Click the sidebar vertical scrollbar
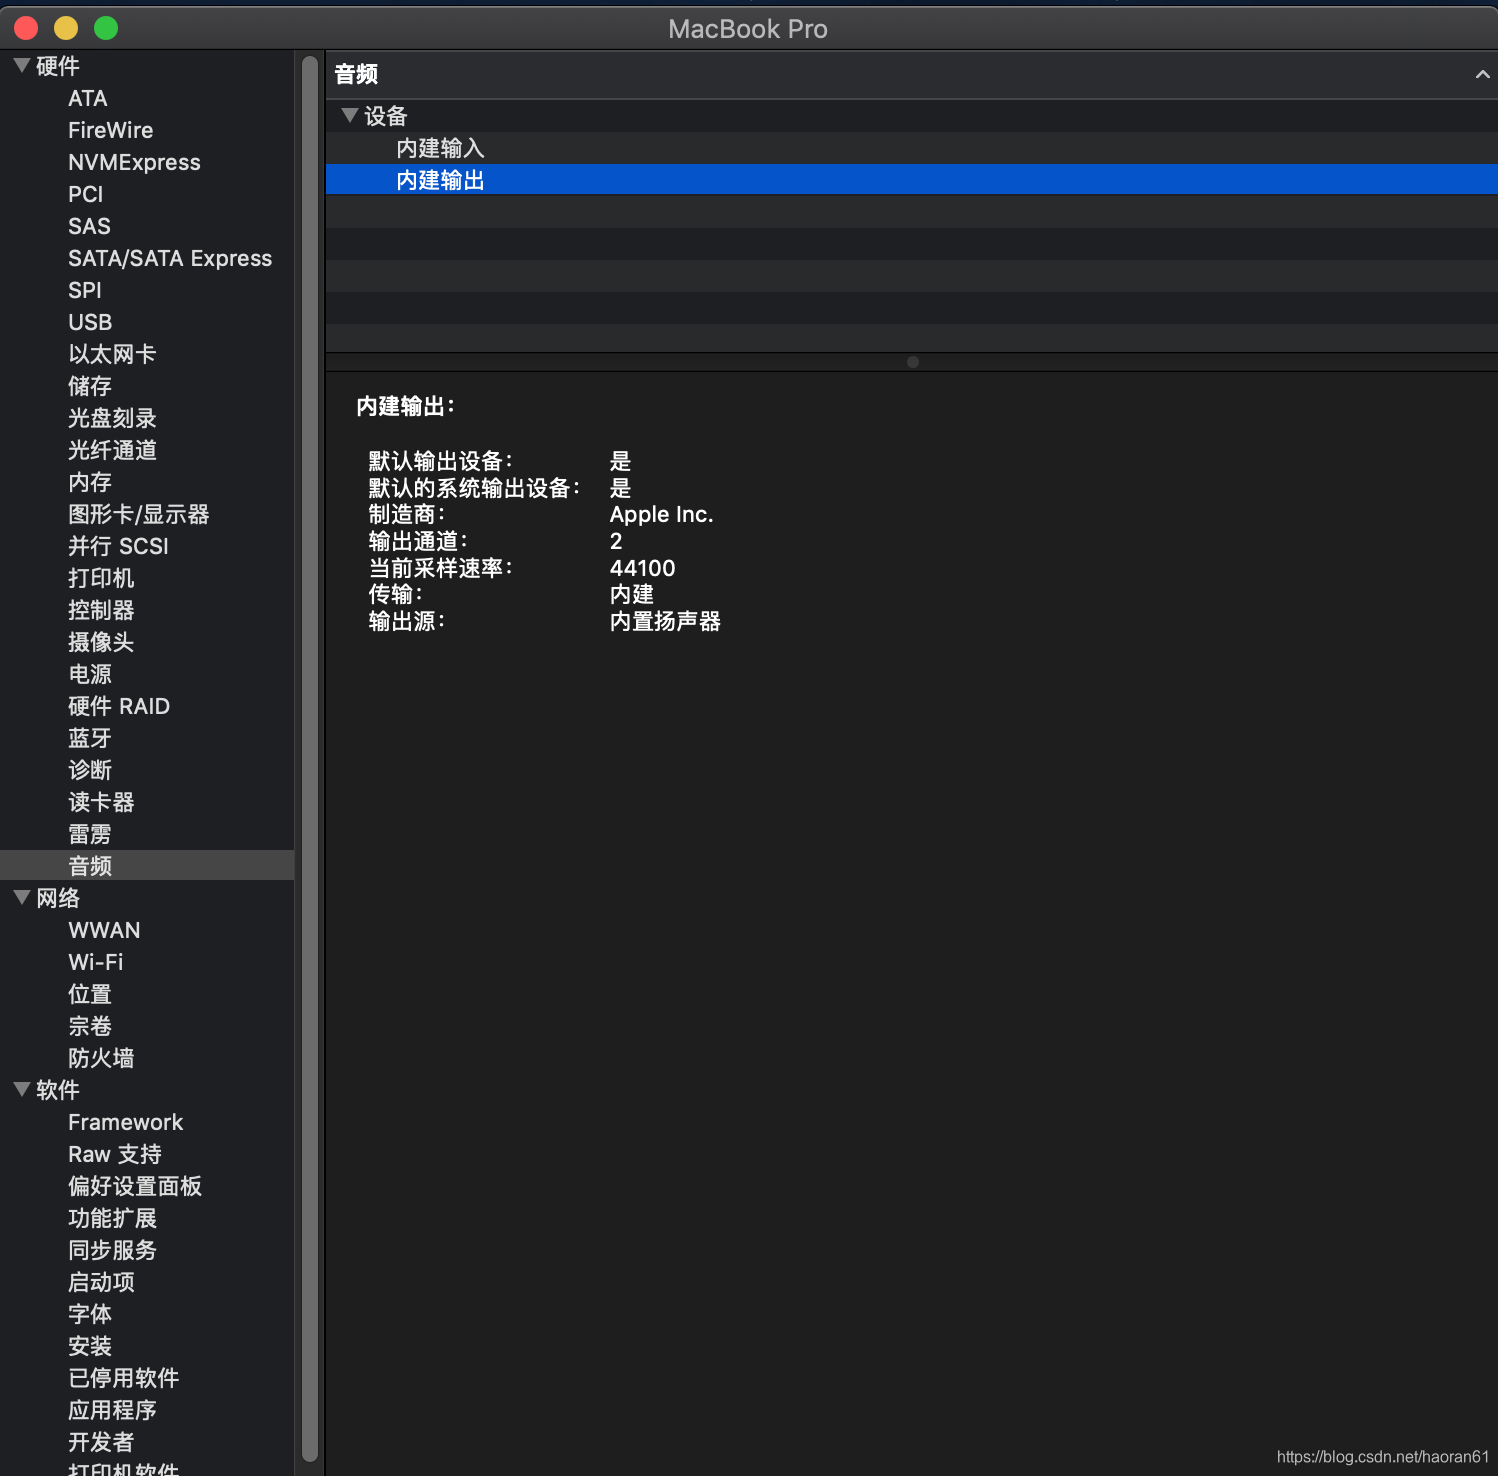Image resolution: width=1498 pixels, height=1476 pixels. 310,760
